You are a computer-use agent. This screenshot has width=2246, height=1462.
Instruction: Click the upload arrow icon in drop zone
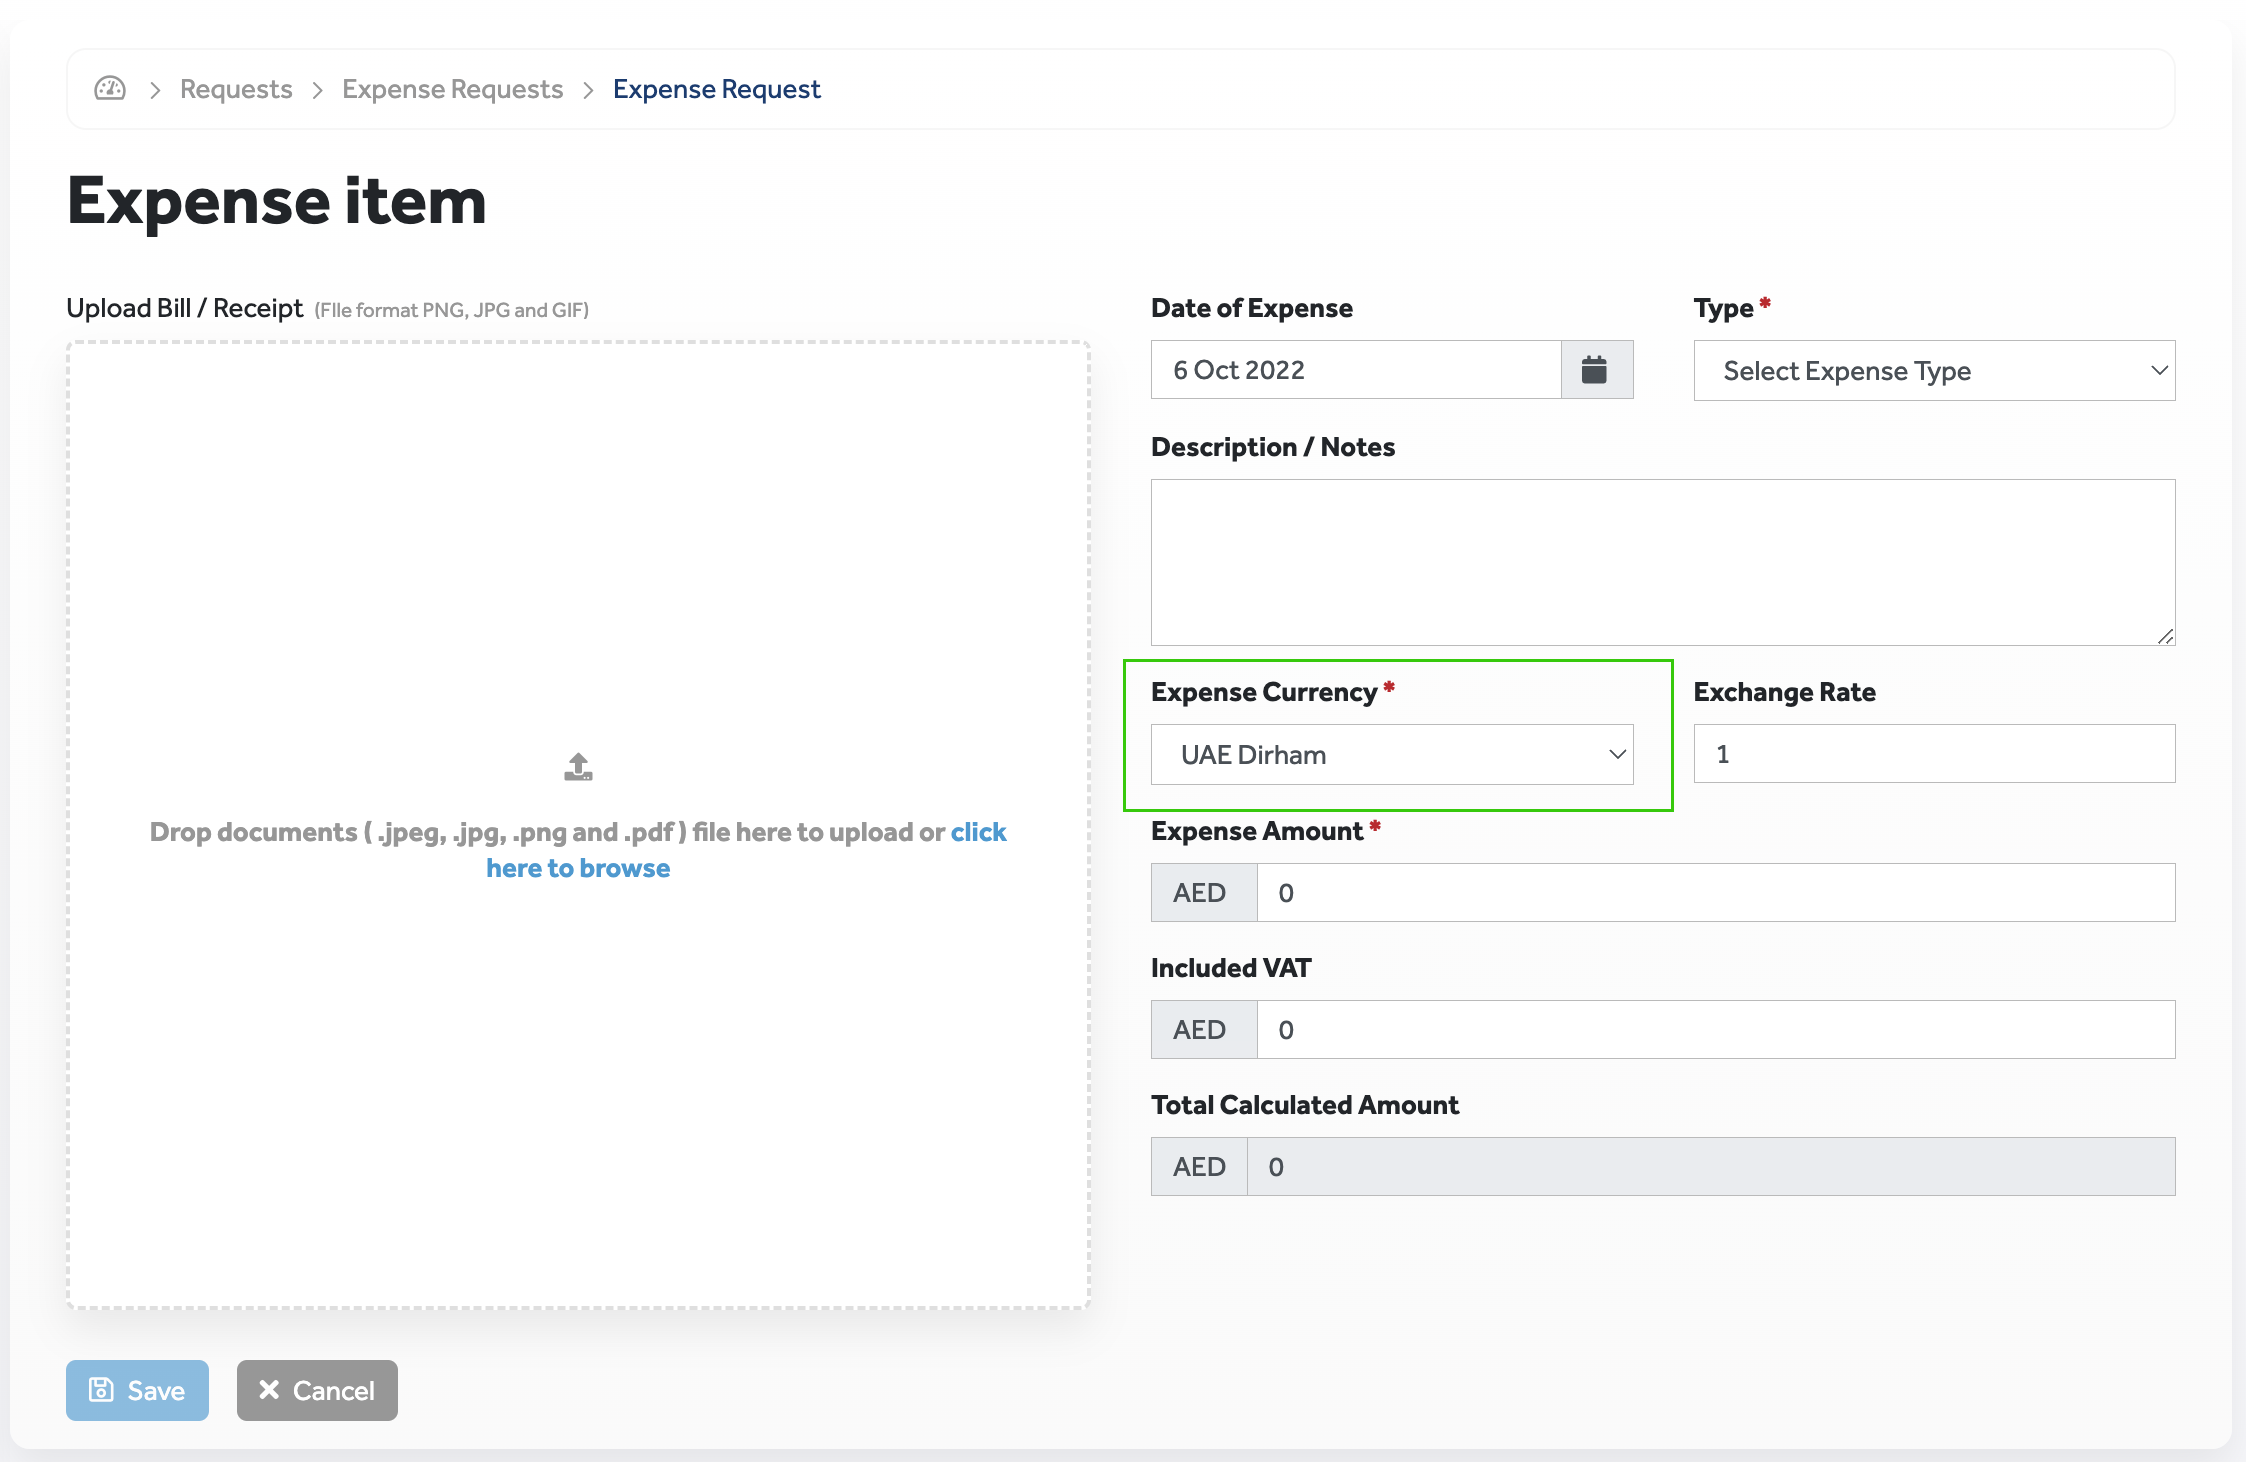pos(578,767)
